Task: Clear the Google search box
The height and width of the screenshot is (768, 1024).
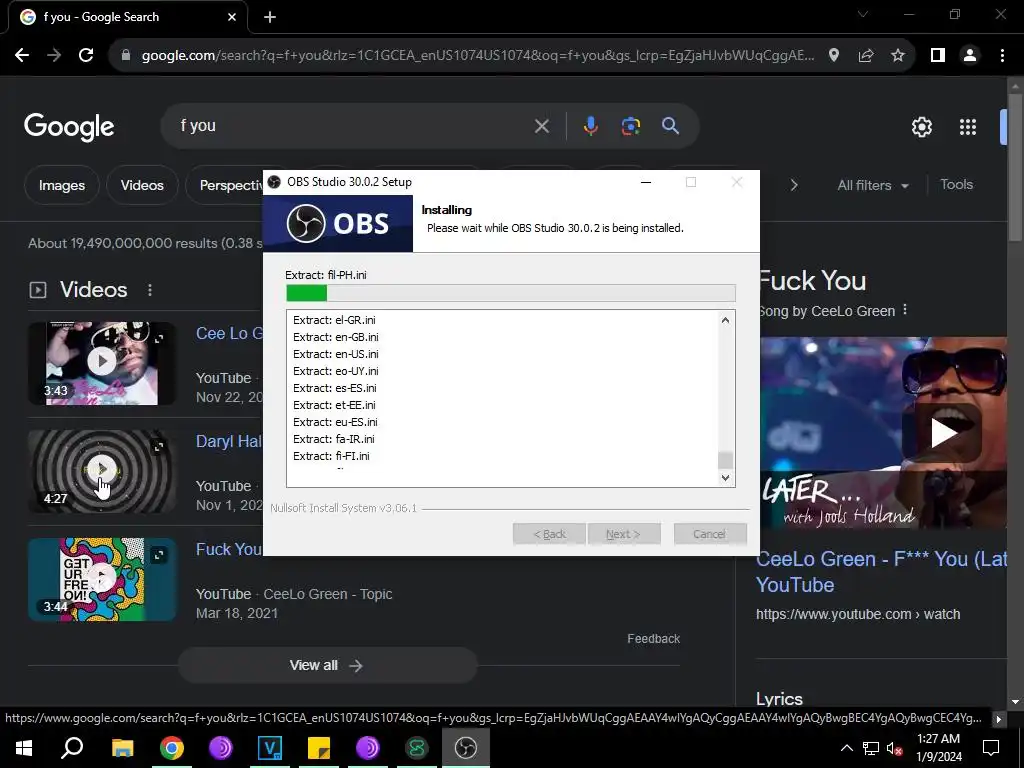Action: [541, 126]
